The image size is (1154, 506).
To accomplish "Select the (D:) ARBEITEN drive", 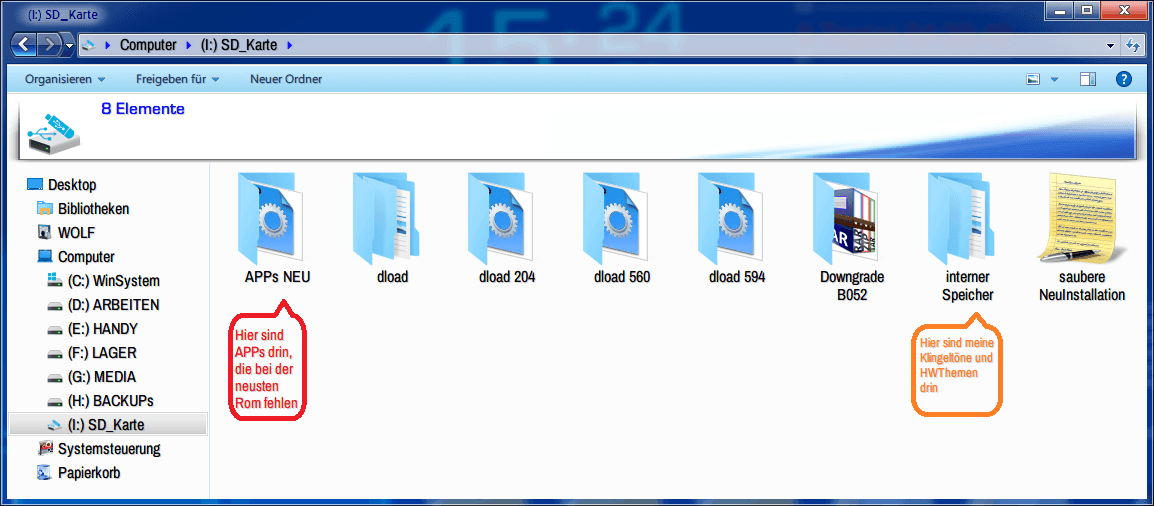I will pos(113,304).
